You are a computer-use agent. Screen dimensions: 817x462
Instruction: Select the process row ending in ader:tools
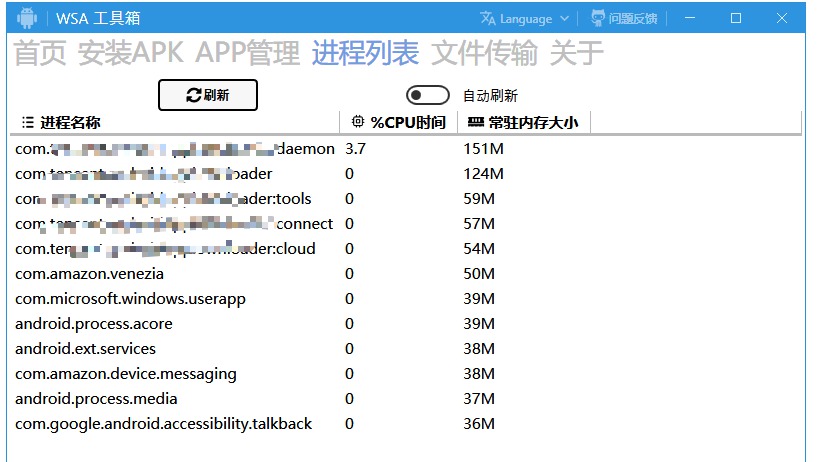(406, 199)
